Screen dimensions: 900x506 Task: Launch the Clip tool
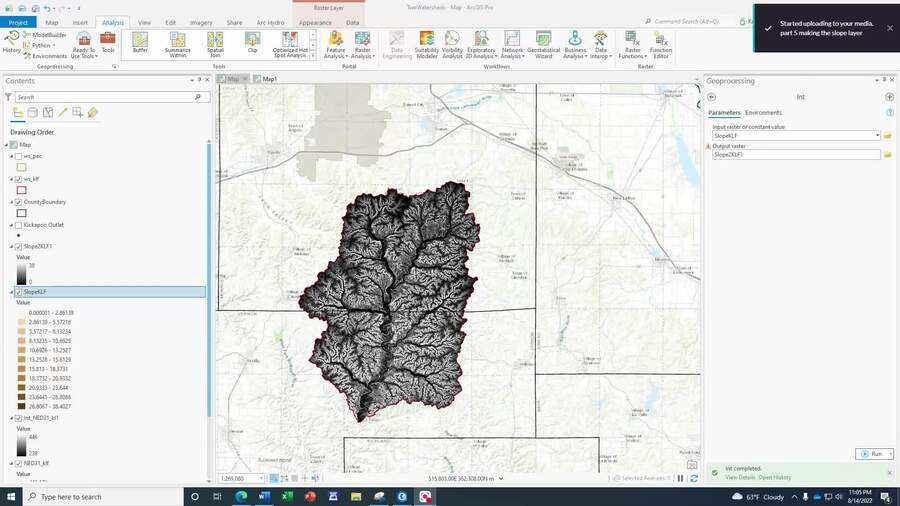pos(252,43)
